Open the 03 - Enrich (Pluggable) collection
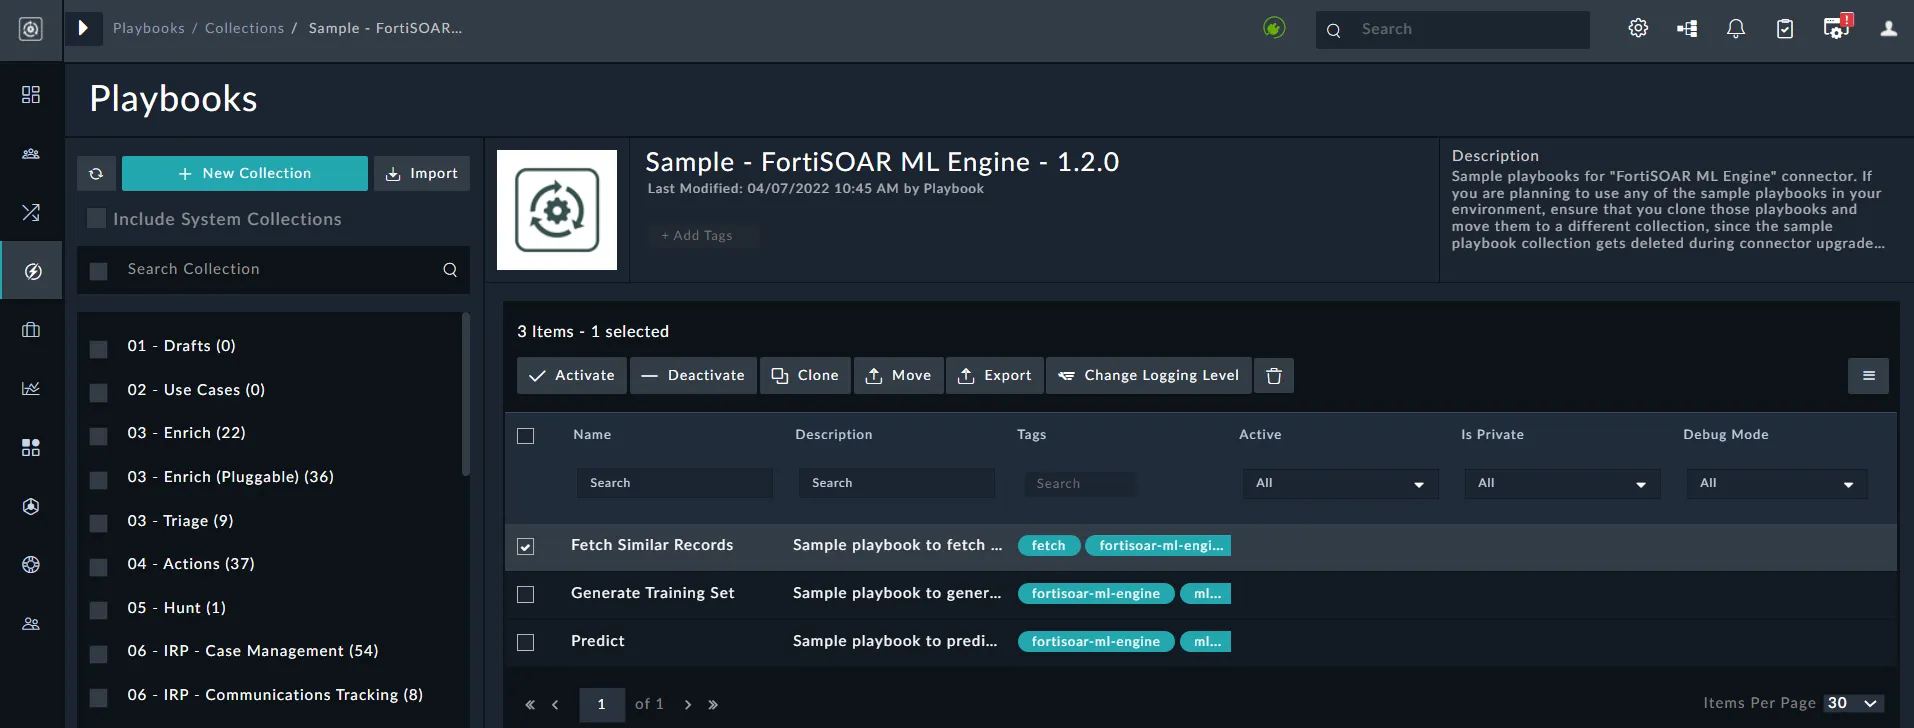1914x728 pixels. [231, 477]
